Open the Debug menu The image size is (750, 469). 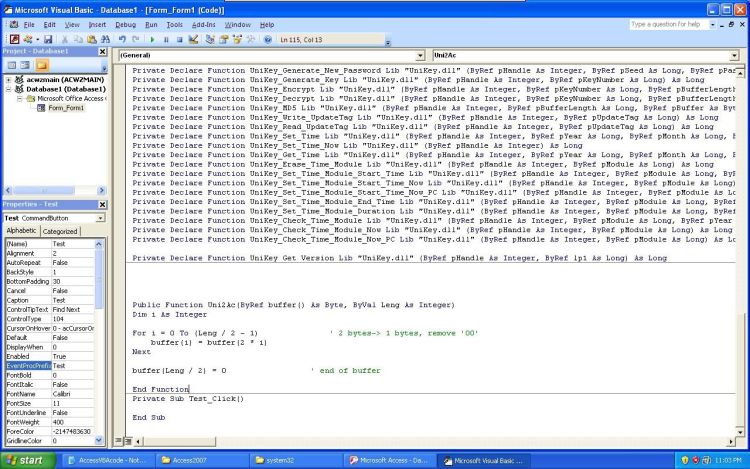coord(125,24)
